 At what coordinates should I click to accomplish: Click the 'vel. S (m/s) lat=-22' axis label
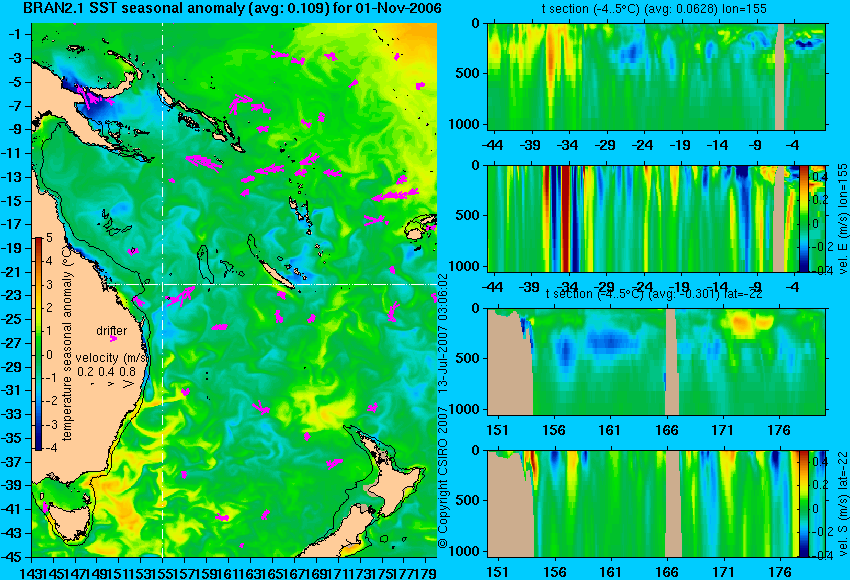(842, 504)
